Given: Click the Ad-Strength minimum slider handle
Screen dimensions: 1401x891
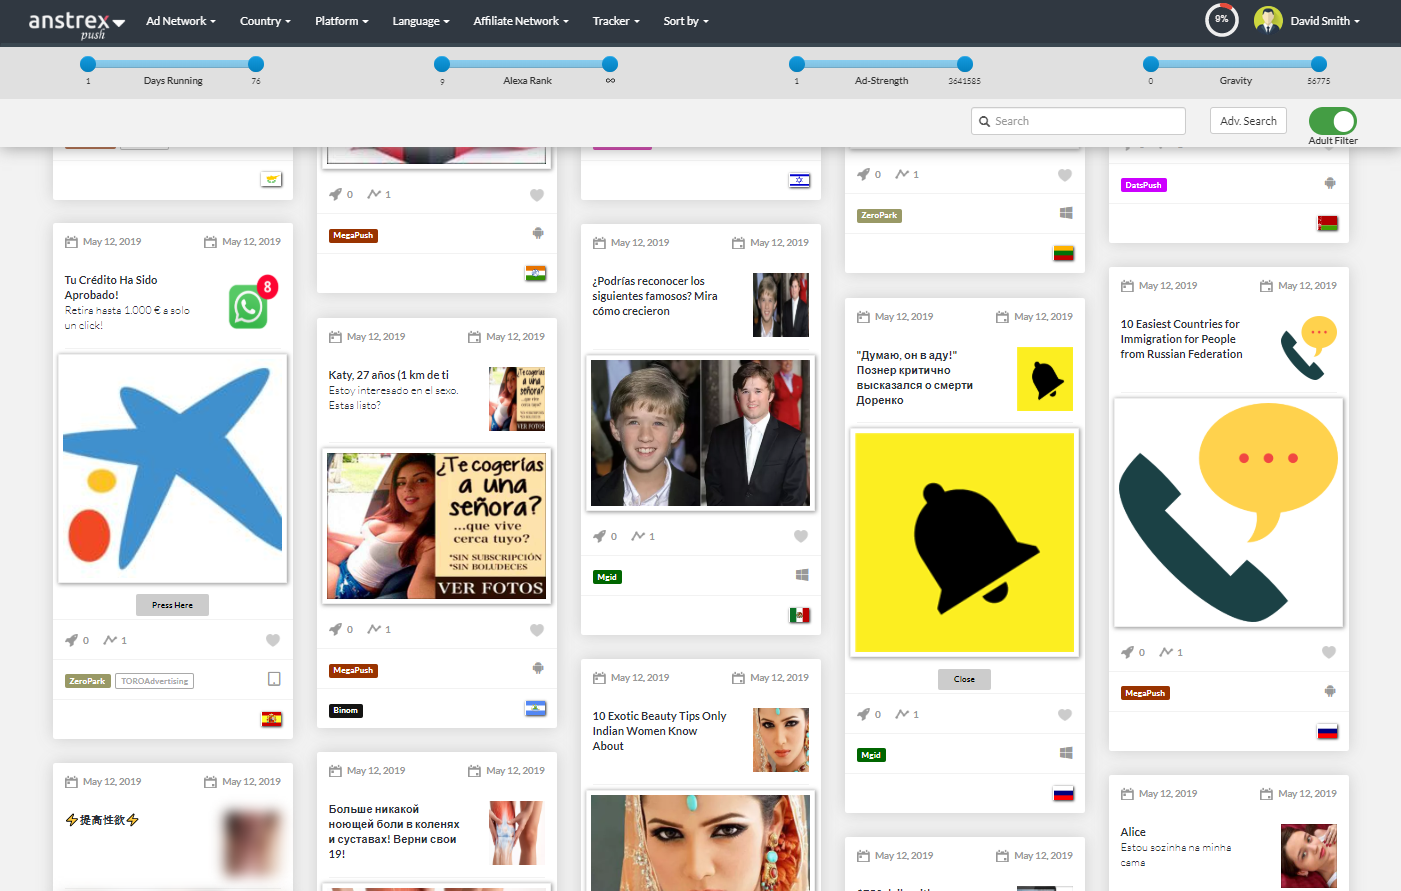Looking at the screenshot, I should click(797, 64).
